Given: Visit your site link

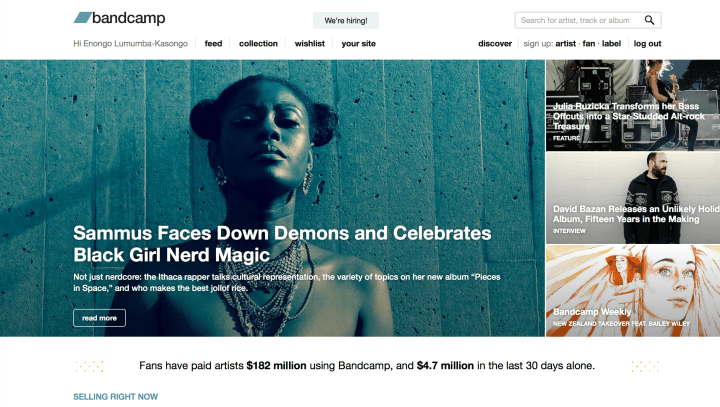Looking at the screenshot, I should pyautogui.click(x=358, y=44).
